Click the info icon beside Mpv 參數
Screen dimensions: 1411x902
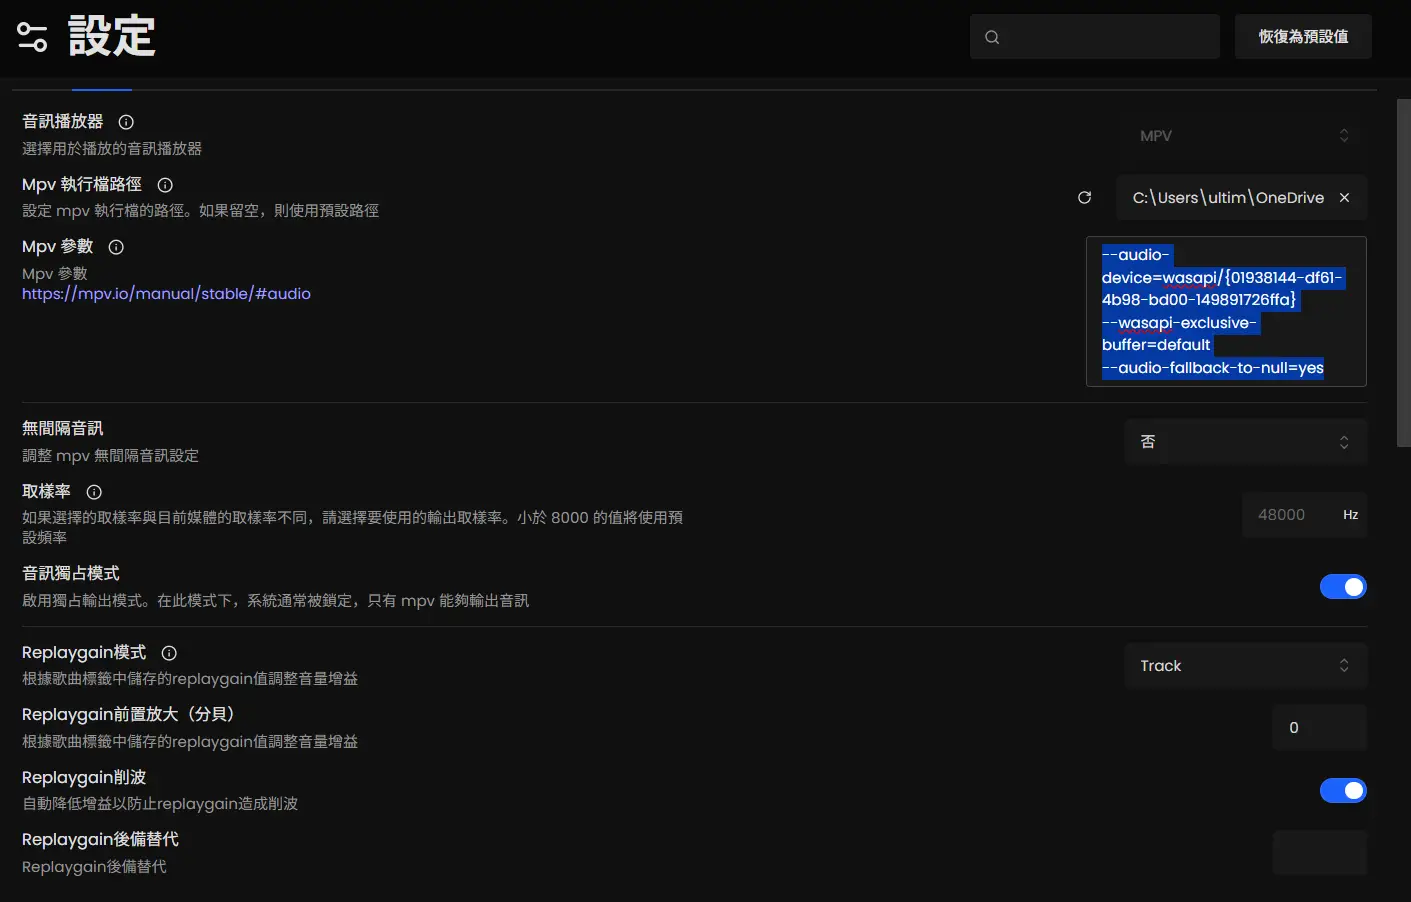point(116,247)
